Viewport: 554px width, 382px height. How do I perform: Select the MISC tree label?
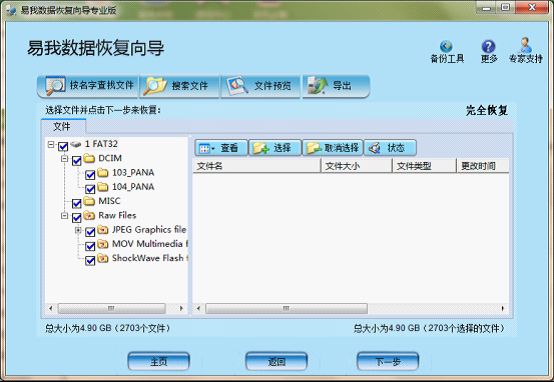click(x=109, y=201)
